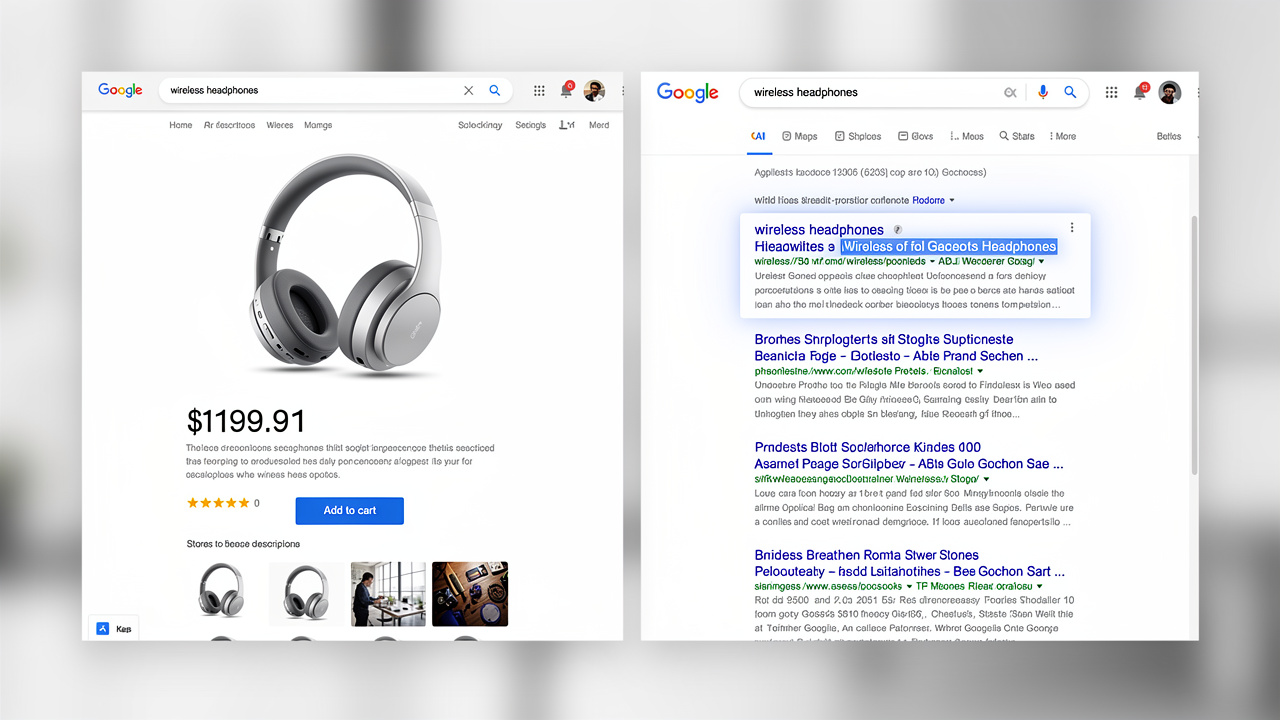1280x720 pixels.
Task: Switch to the Stars tab
Action: click(1017, 136)
